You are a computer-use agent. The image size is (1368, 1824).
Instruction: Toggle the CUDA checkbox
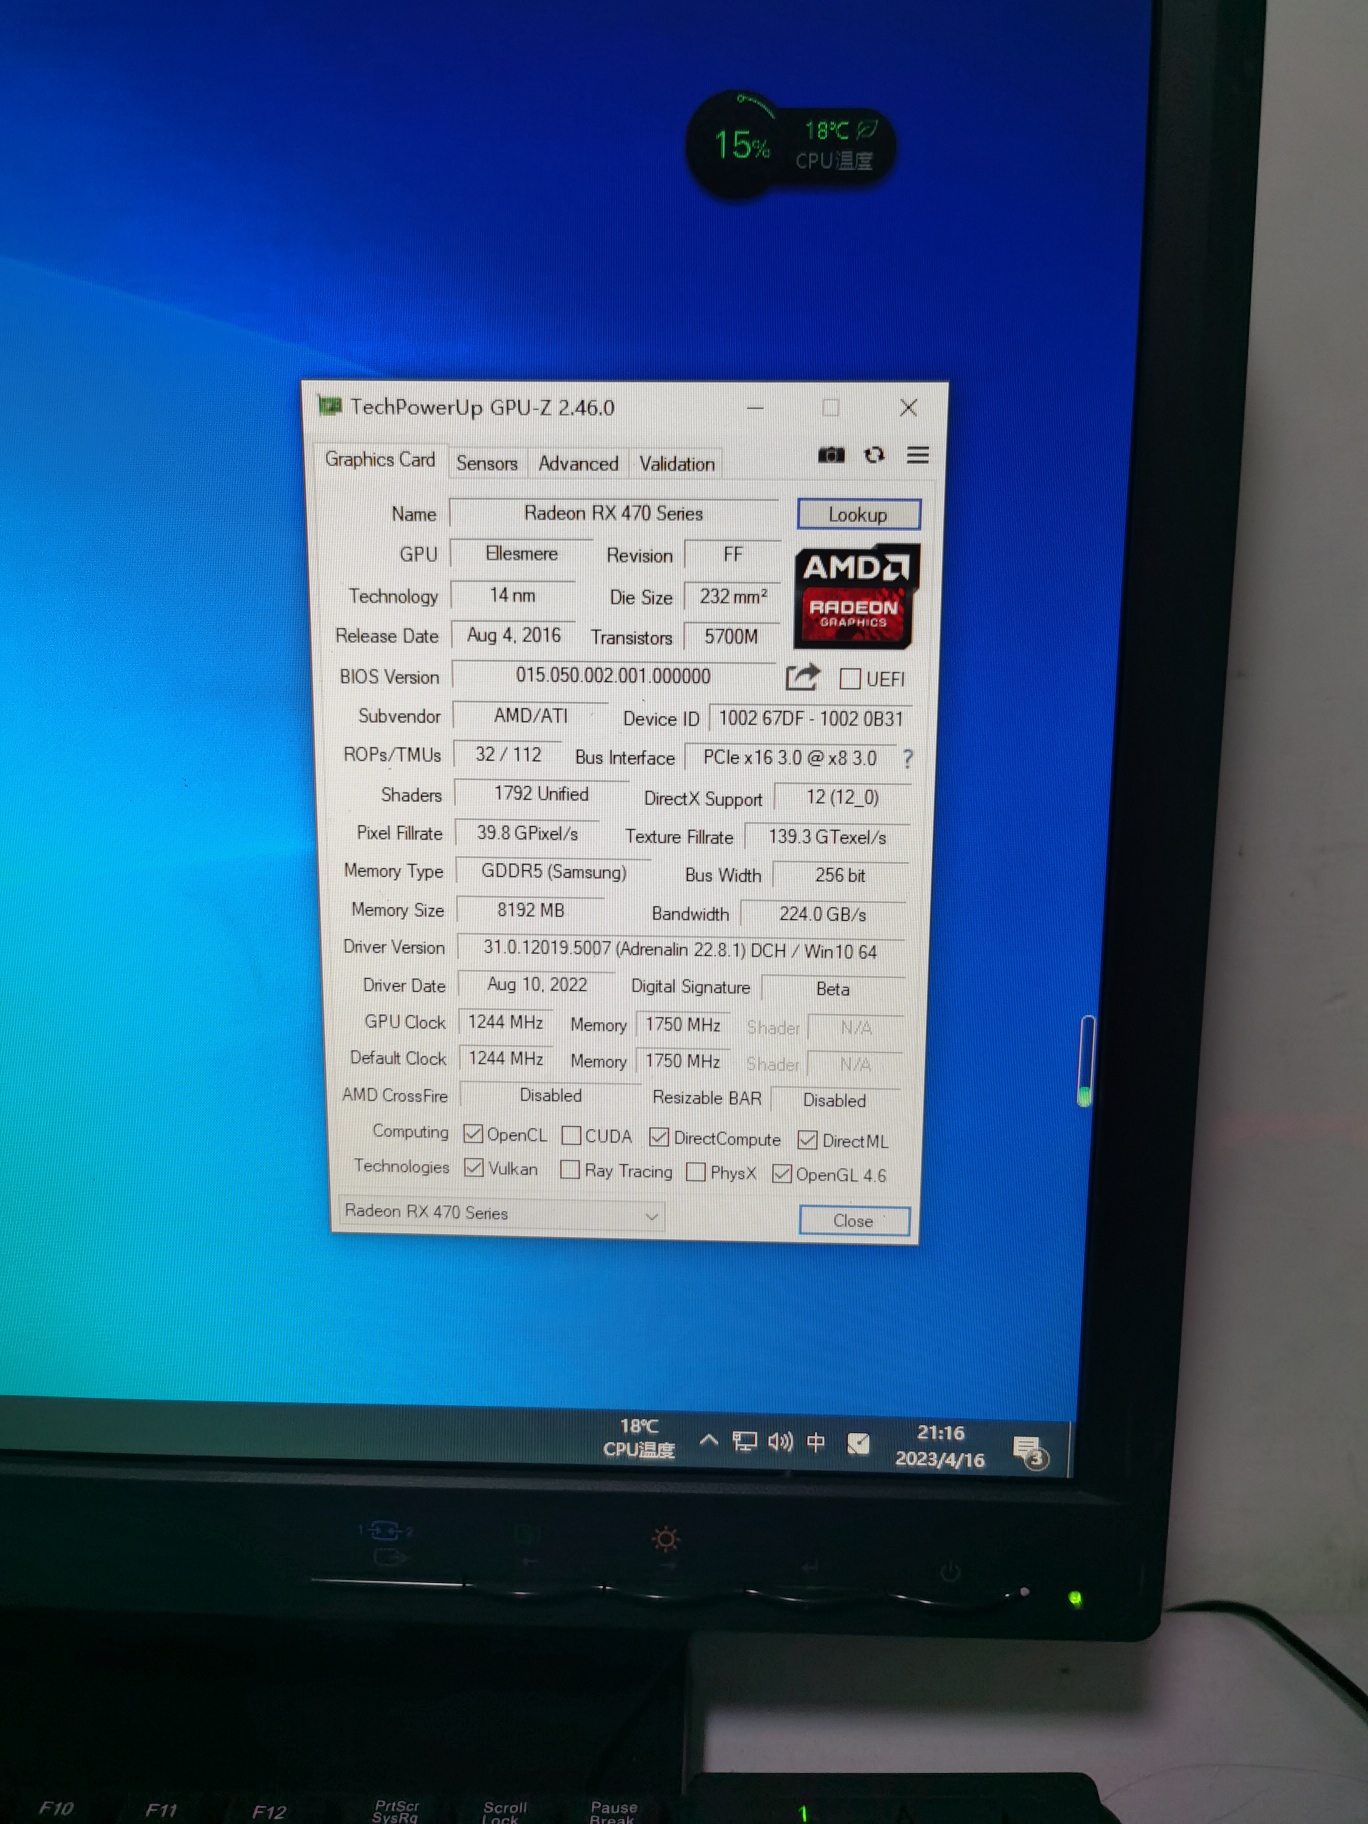572,1136
